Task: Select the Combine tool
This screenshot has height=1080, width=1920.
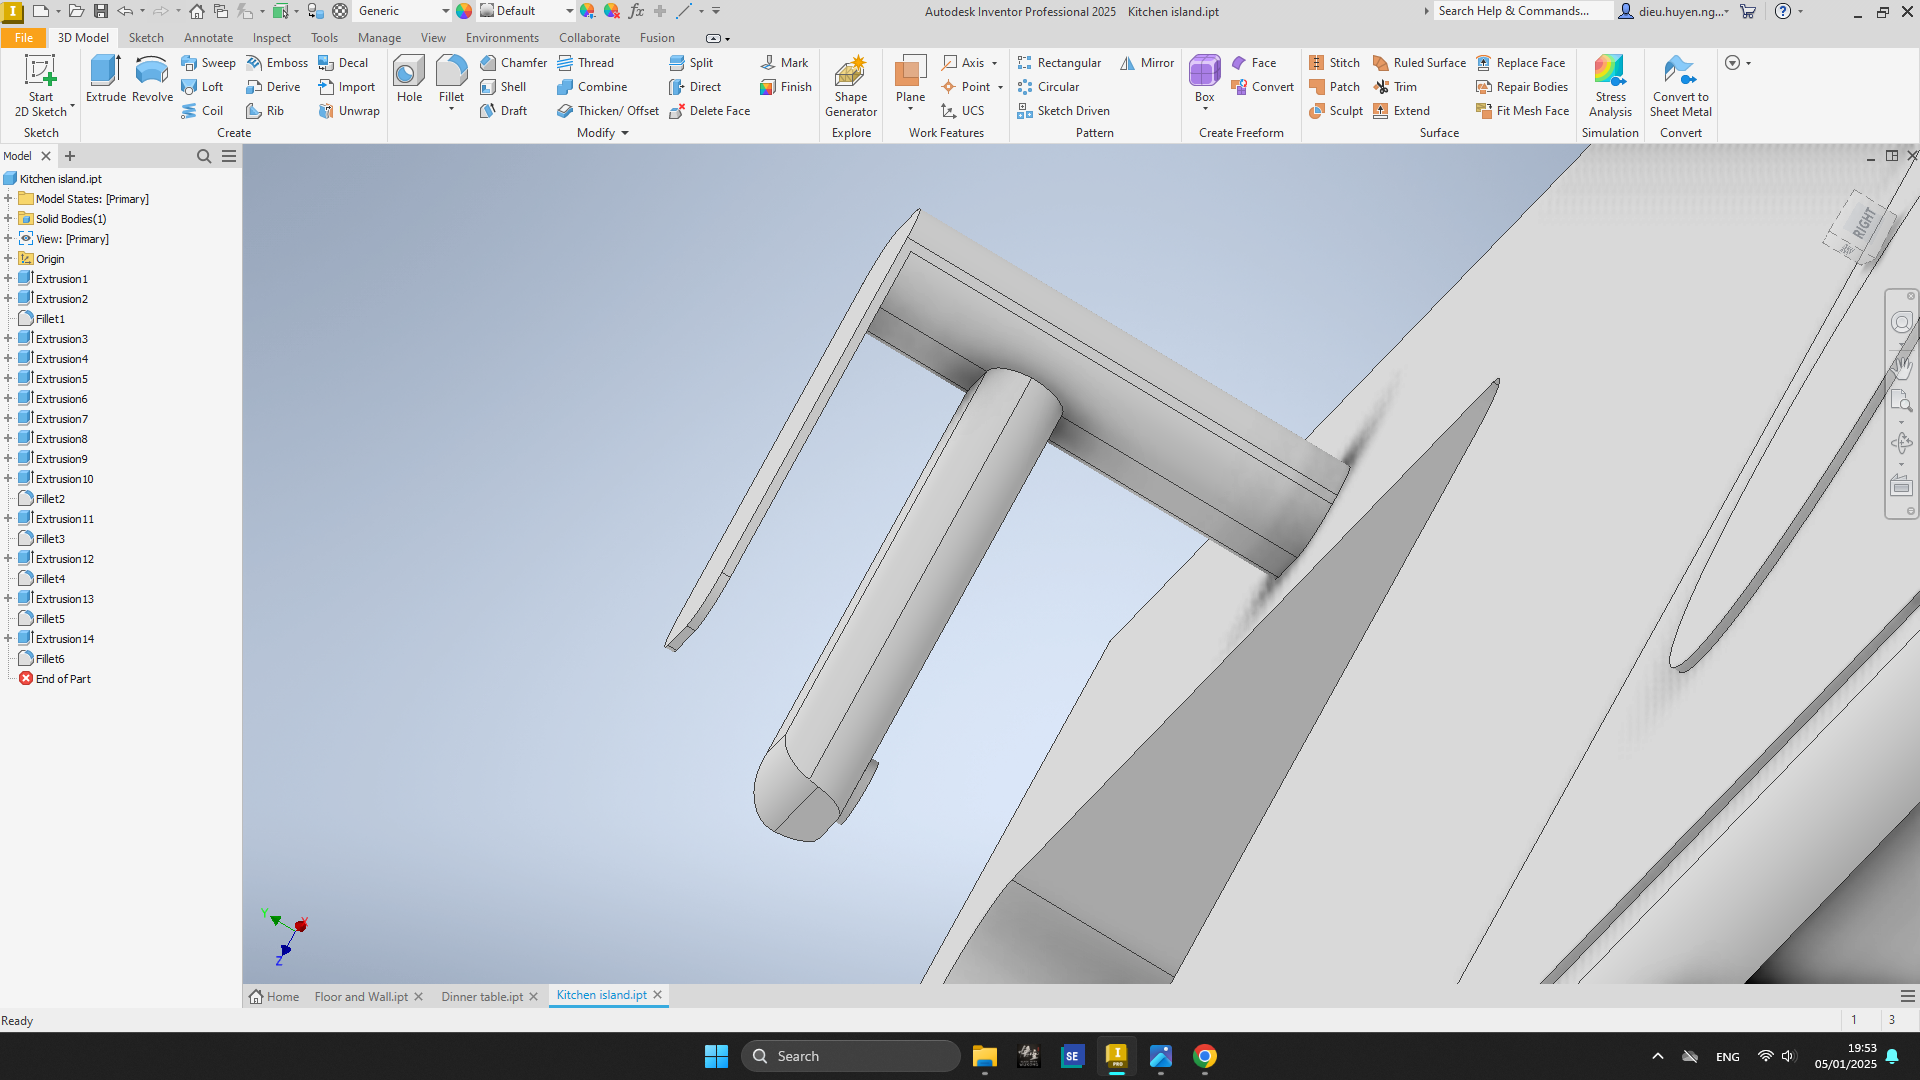Action: pyautogui.click(x=592, y=87)
